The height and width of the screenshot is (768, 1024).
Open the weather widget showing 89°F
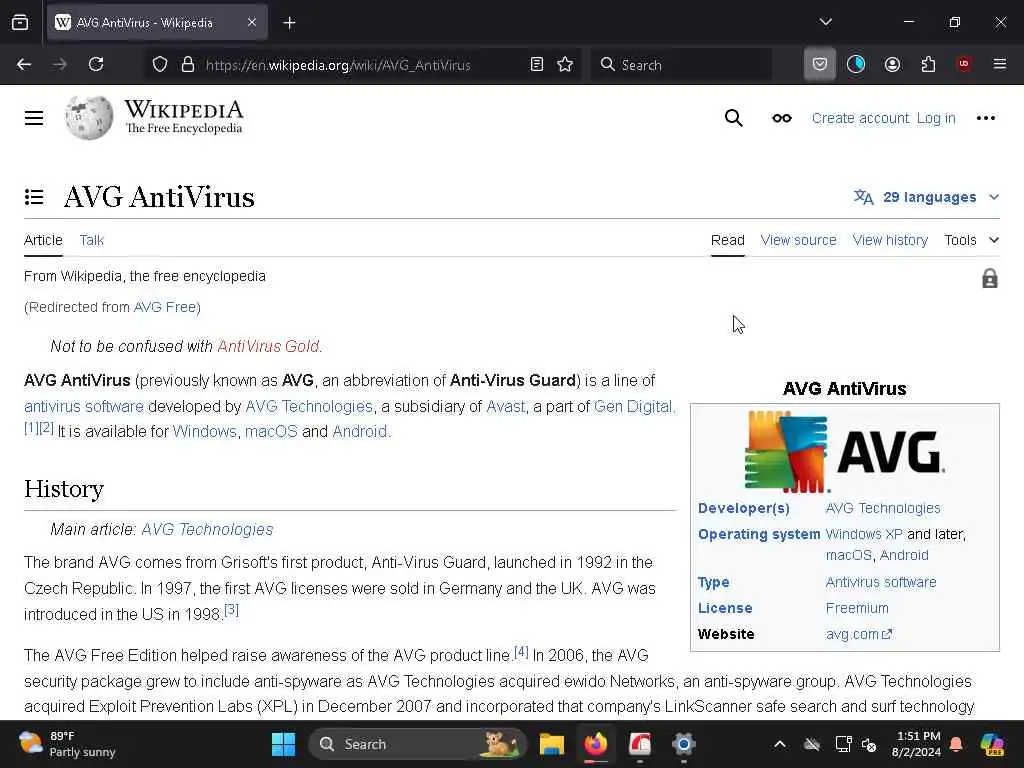67,744
